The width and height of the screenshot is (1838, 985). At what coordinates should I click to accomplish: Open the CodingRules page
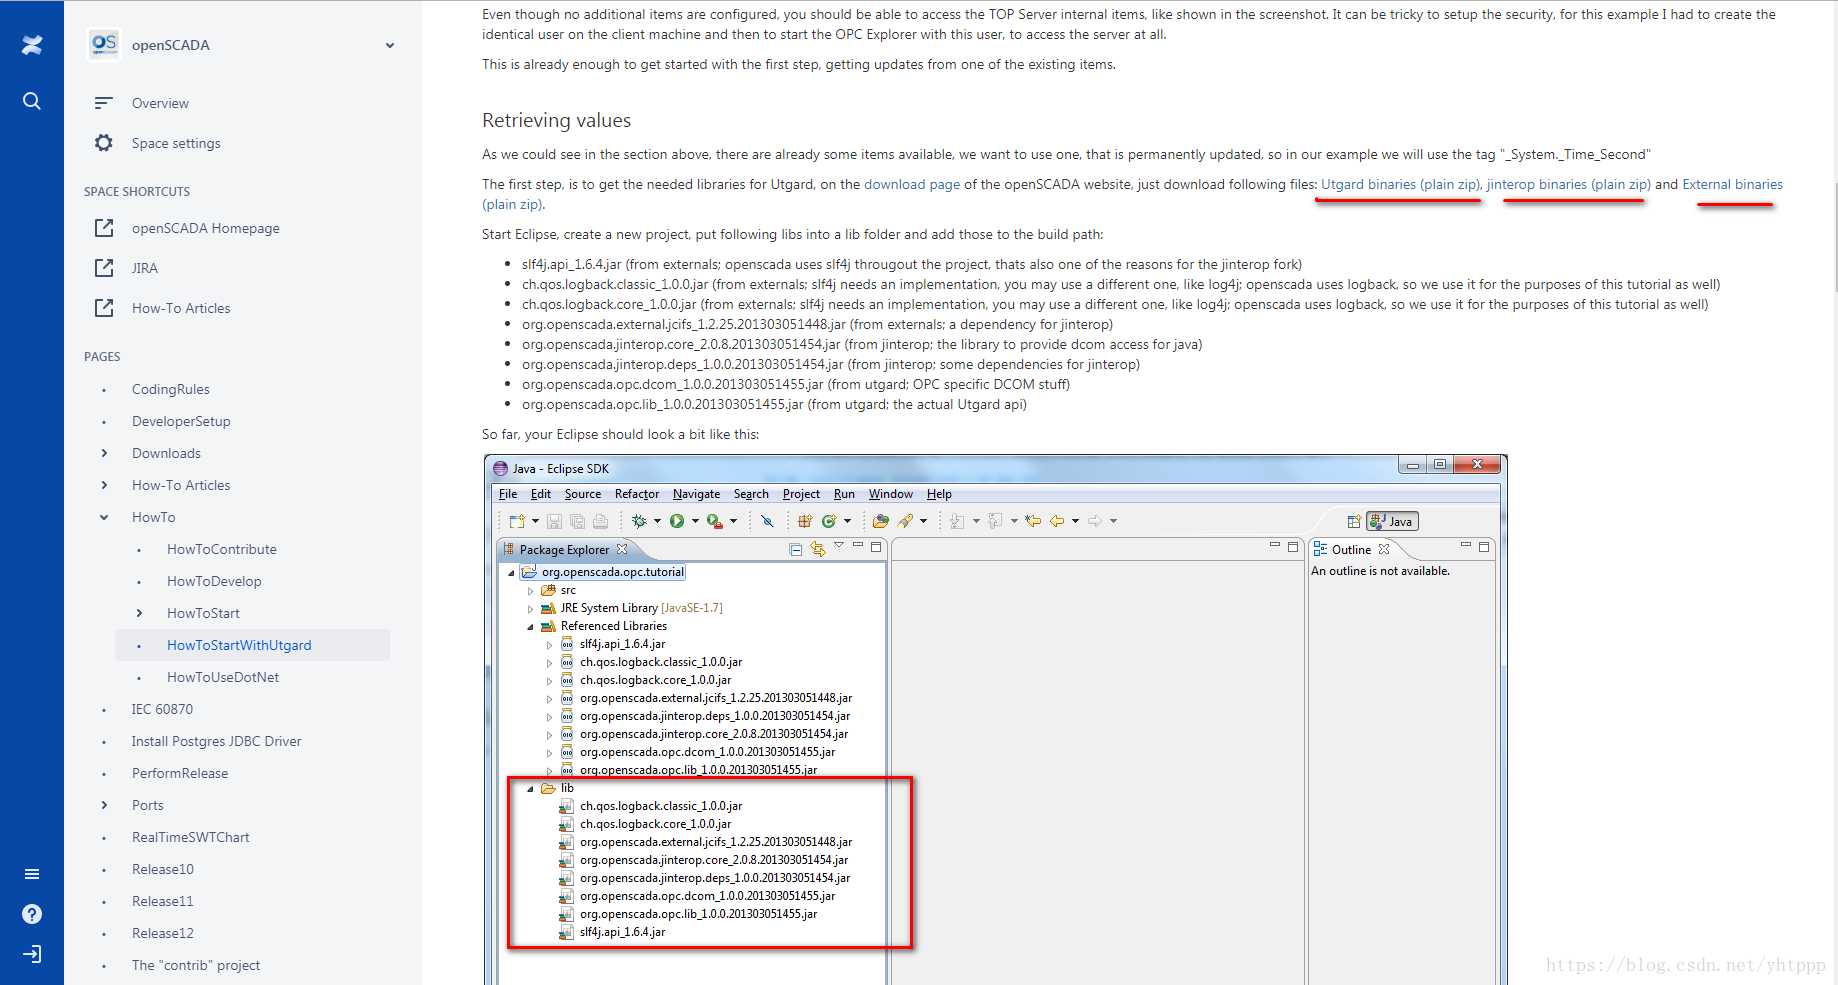(171, 389)
